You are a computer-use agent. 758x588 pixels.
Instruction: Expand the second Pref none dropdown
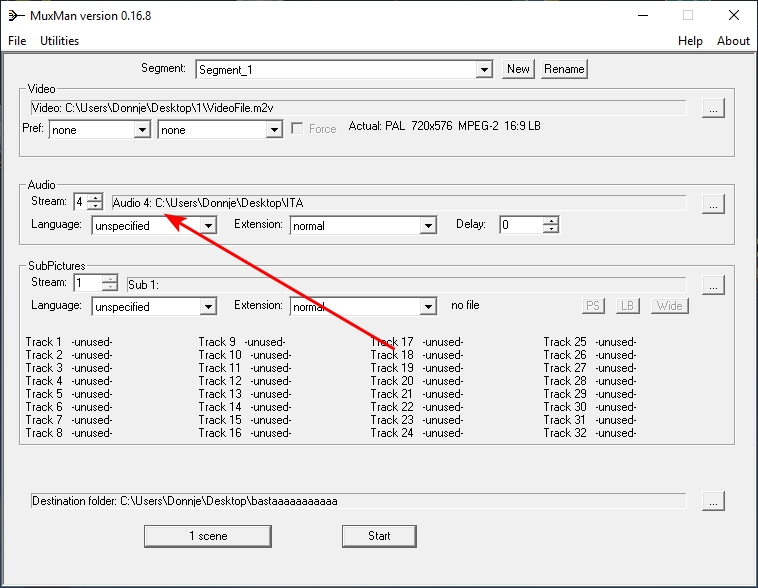point(274,130)
